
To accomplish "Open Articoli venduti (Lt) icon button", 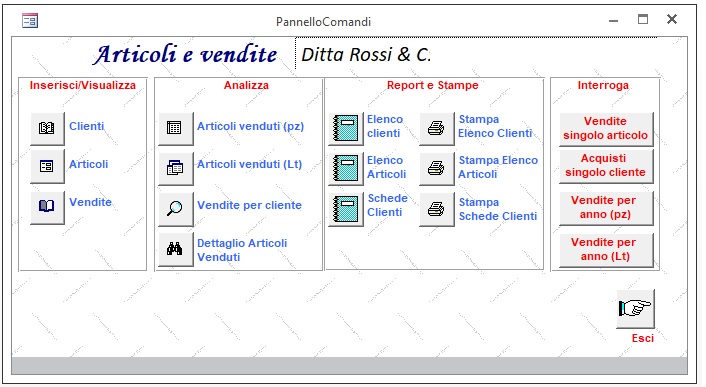I will [176, 168].
